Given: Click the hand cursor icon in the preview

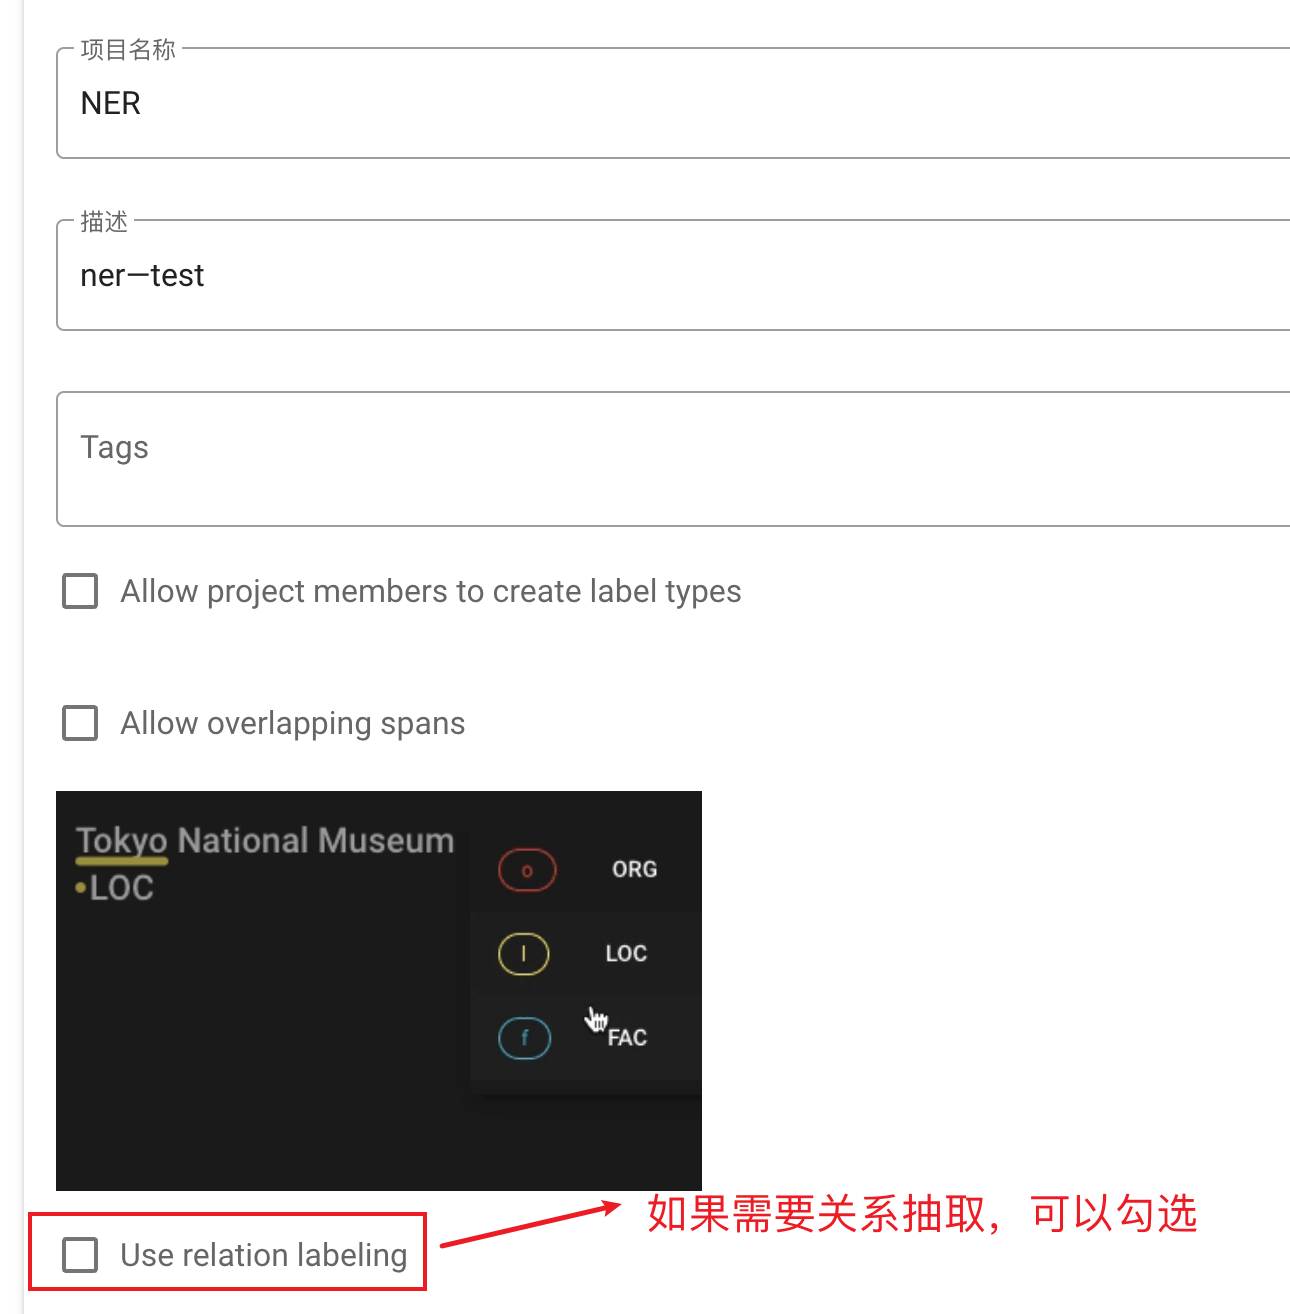Looking at the screenshot, I should coord(597,1019).
